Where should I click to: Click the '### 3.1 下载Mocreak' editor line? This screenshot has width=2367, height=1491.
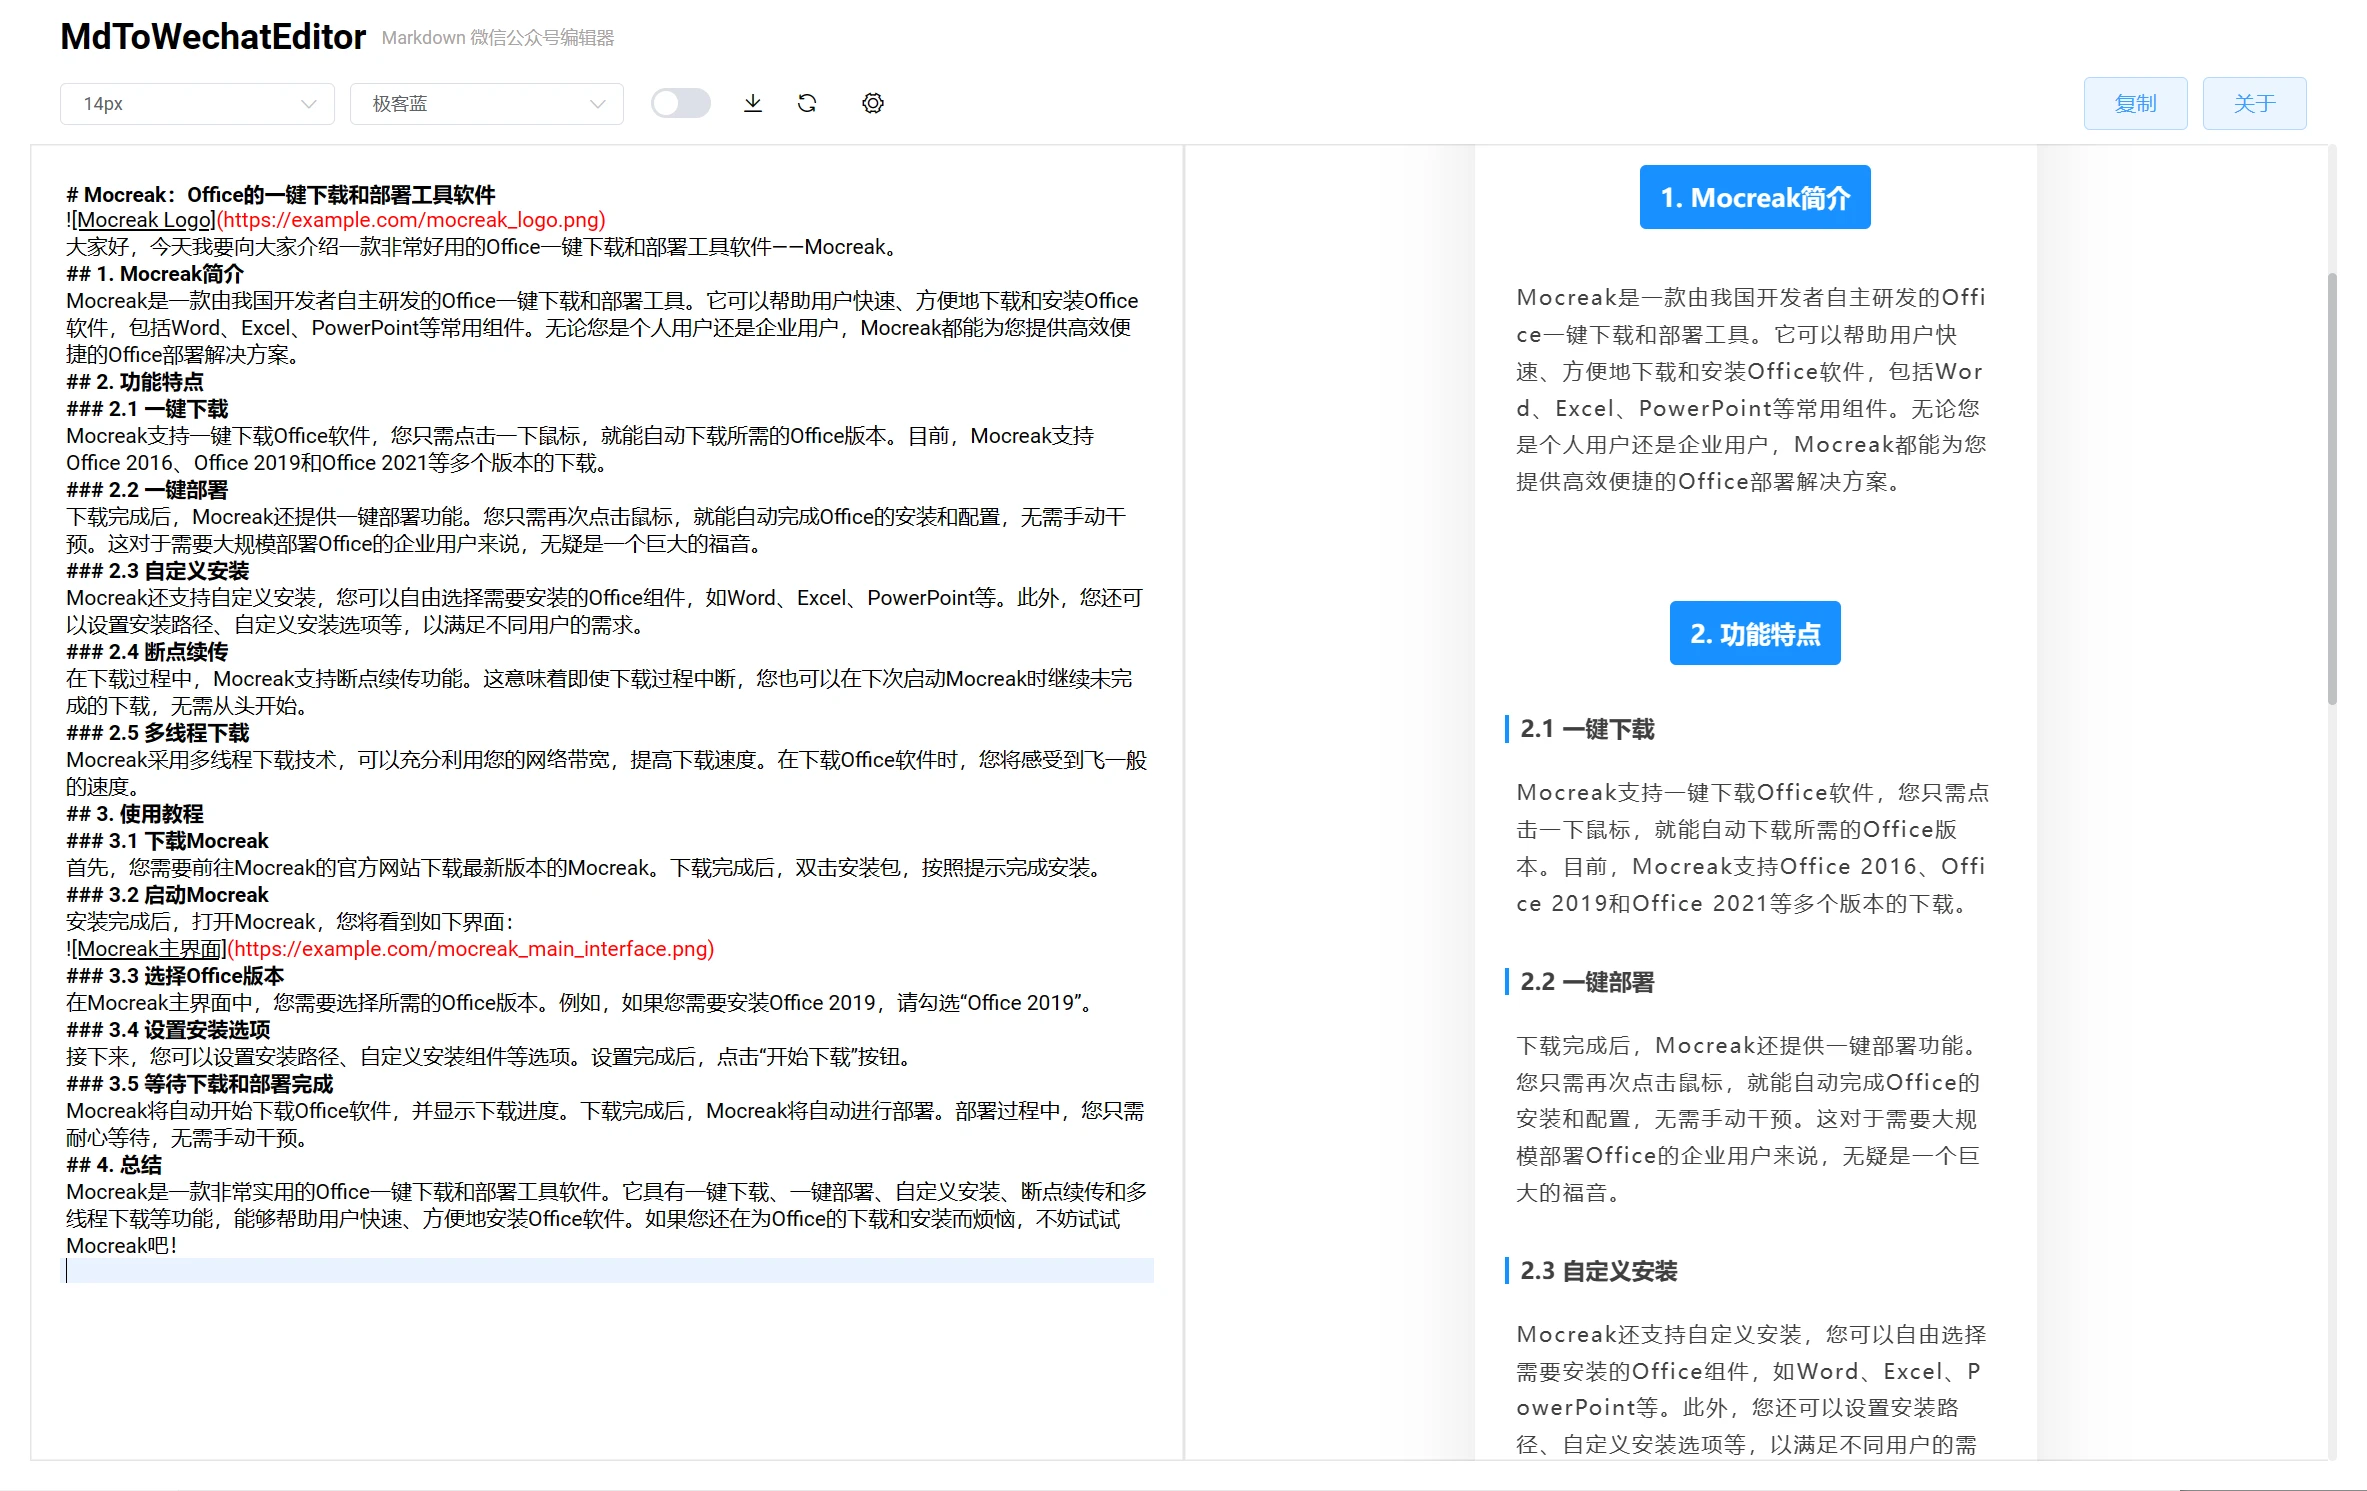point(167,841)
